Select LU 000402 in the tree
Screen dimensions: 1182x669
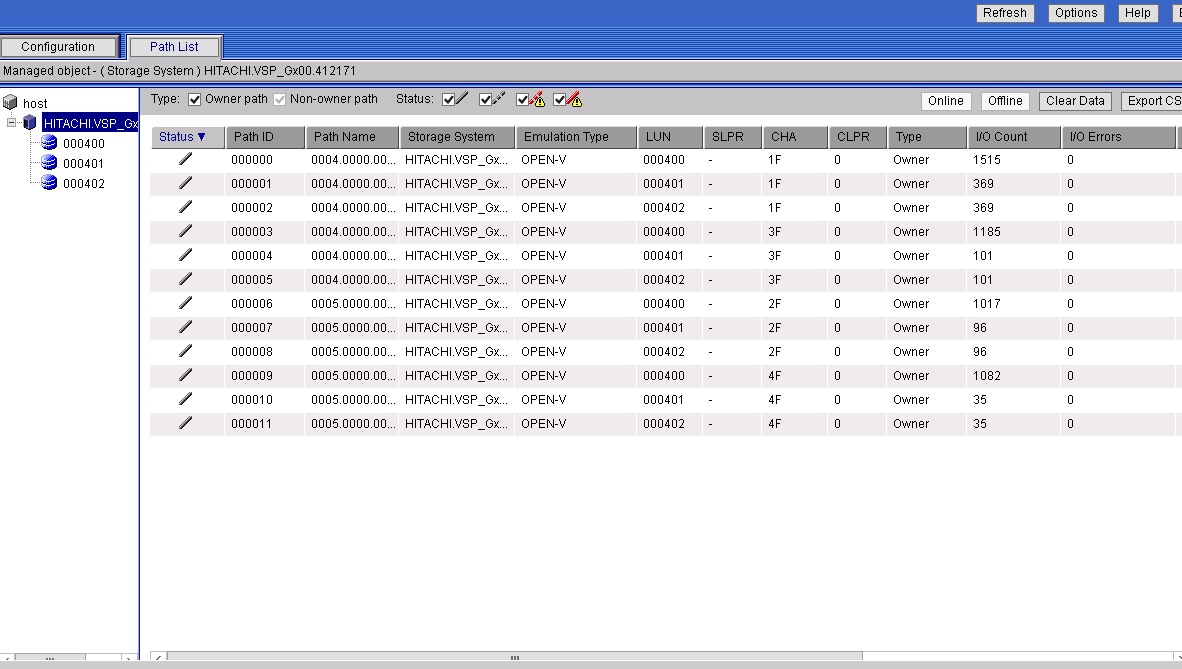84,183
